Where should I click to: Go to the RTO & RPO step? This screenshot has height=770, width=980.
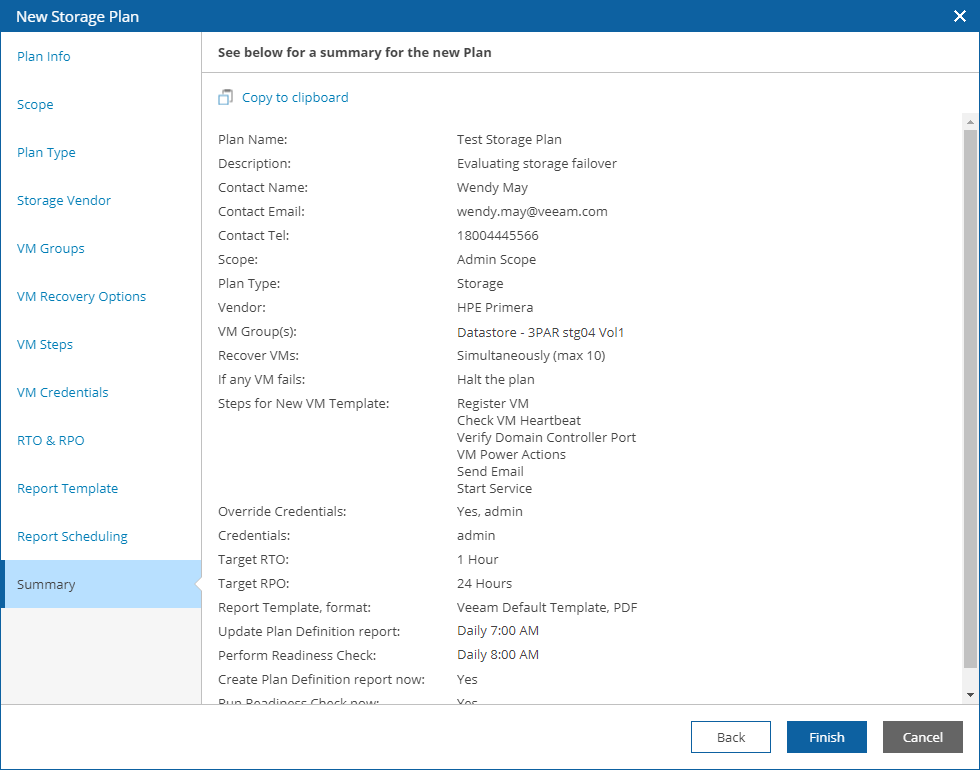pos(50,441)
